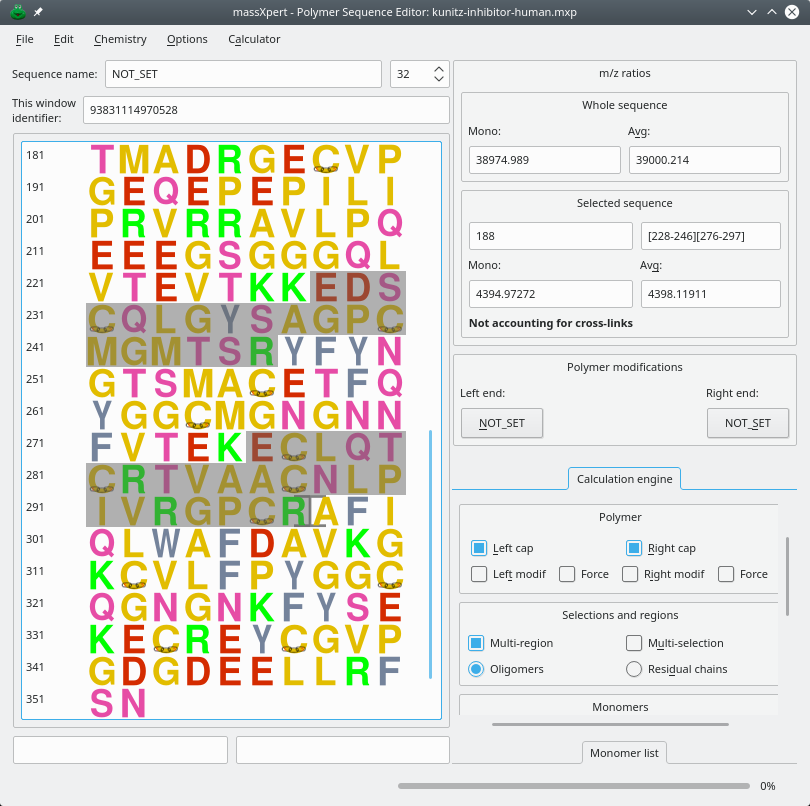Click the Right end NOT_SET button
The width and height of the screenshot is (810, 806).
pyautogui.click(x=747, y=423)
